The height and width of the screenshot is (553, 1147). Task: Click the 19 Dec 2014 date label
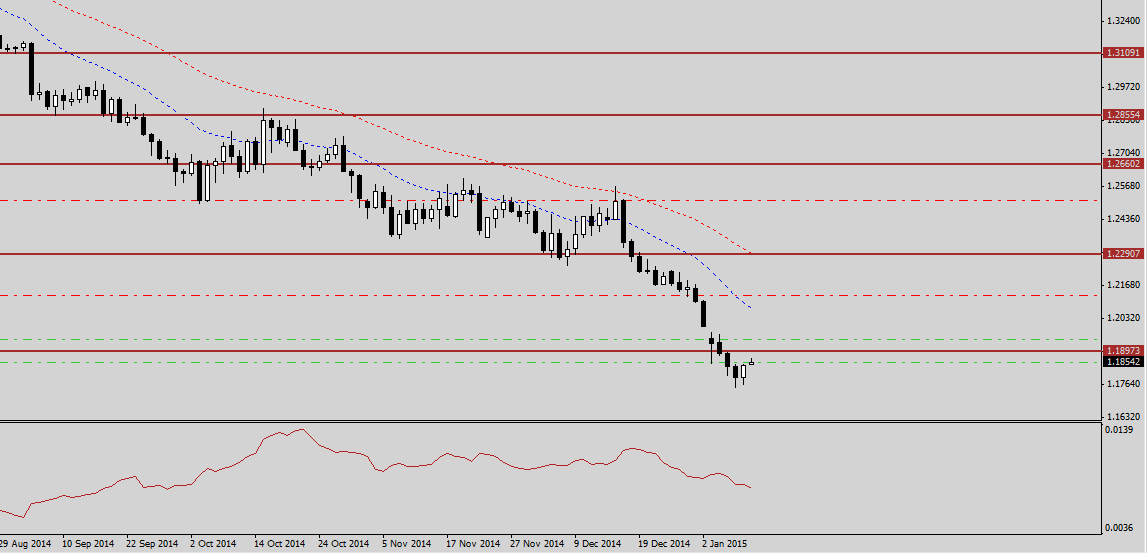pos(665,544)
